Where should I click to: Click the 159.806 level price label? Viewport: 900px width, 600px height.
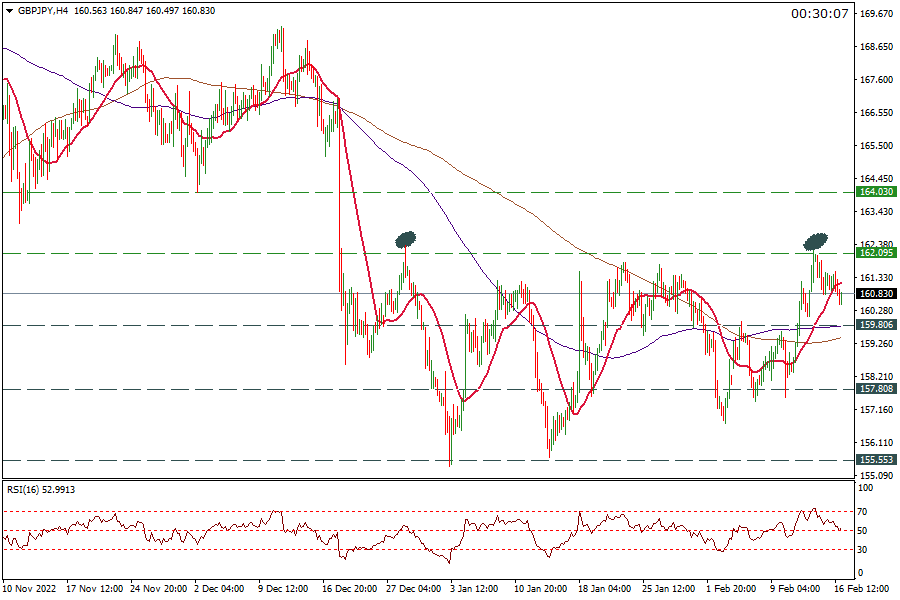click(876, 325)
